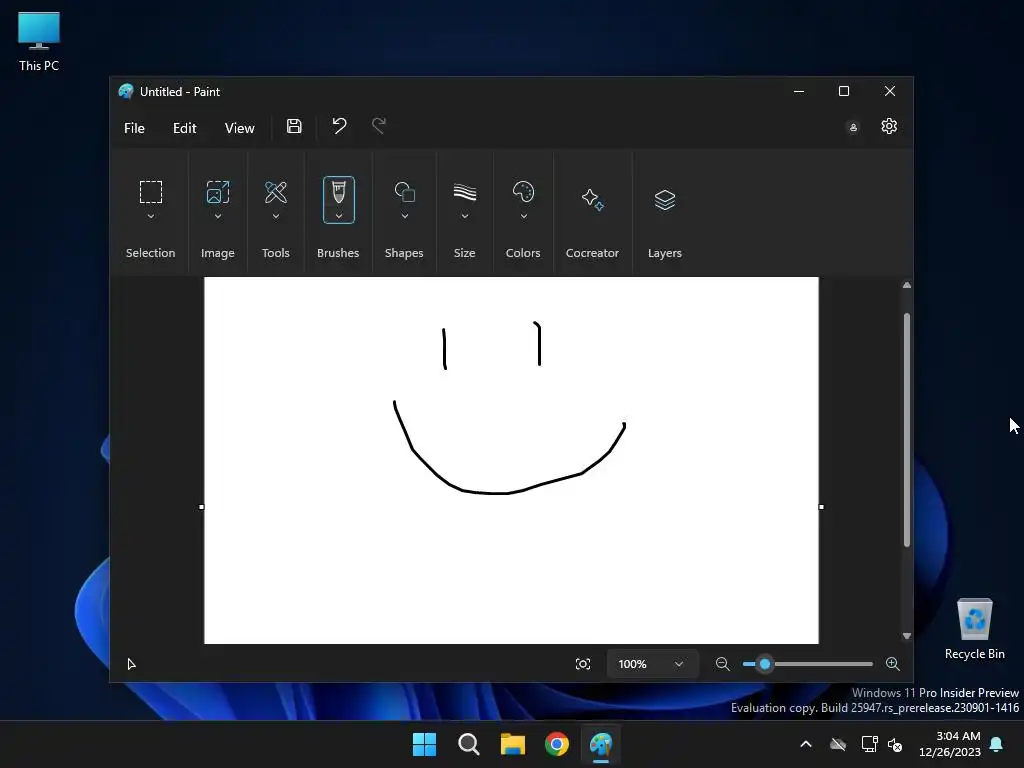This screenshot has height=768, width=1024.
Task: Undo the last brush stroke
Action: pyautogui.click(x=339, y=126)
